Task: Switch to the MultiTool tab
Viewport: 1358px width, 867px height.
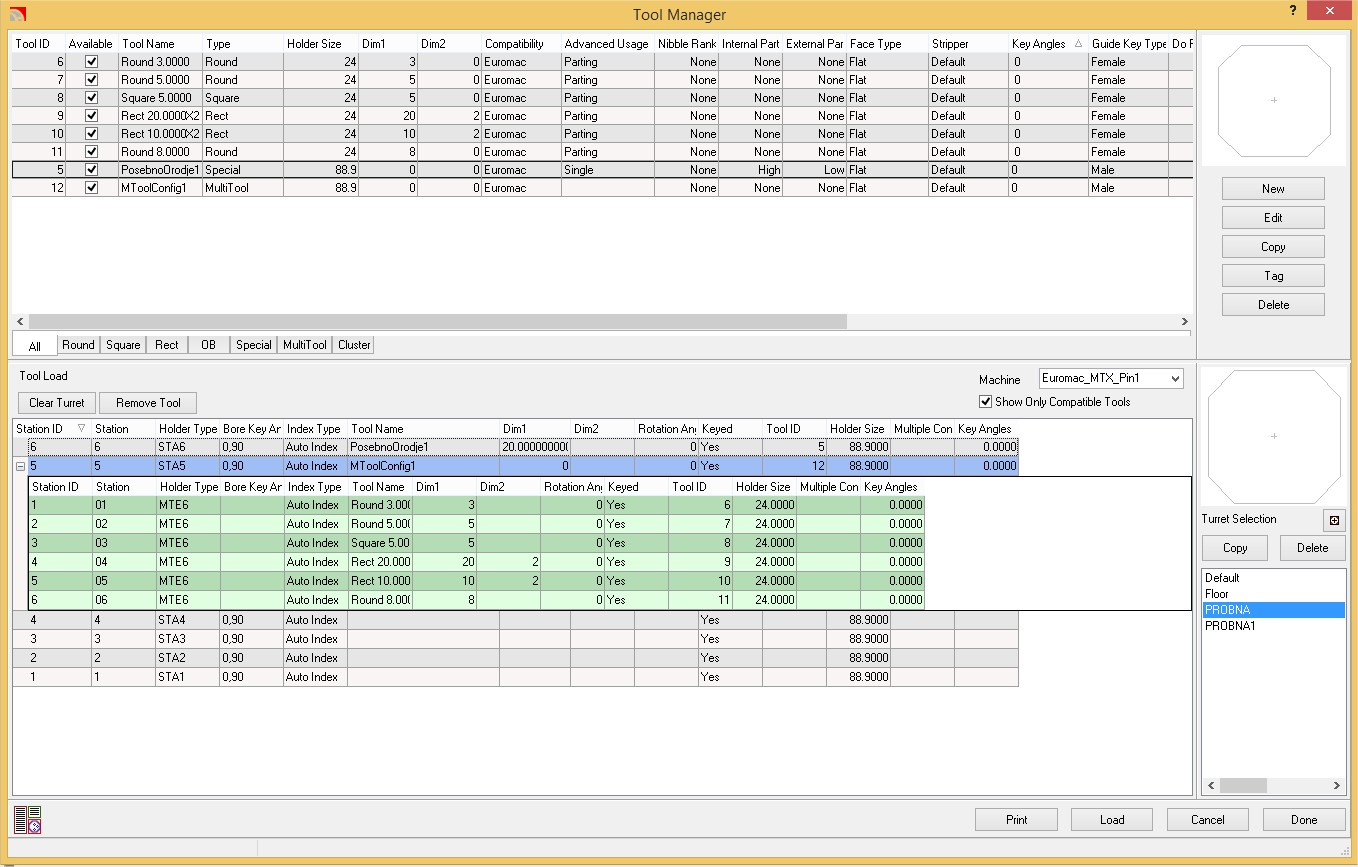Action: [304, 345]
